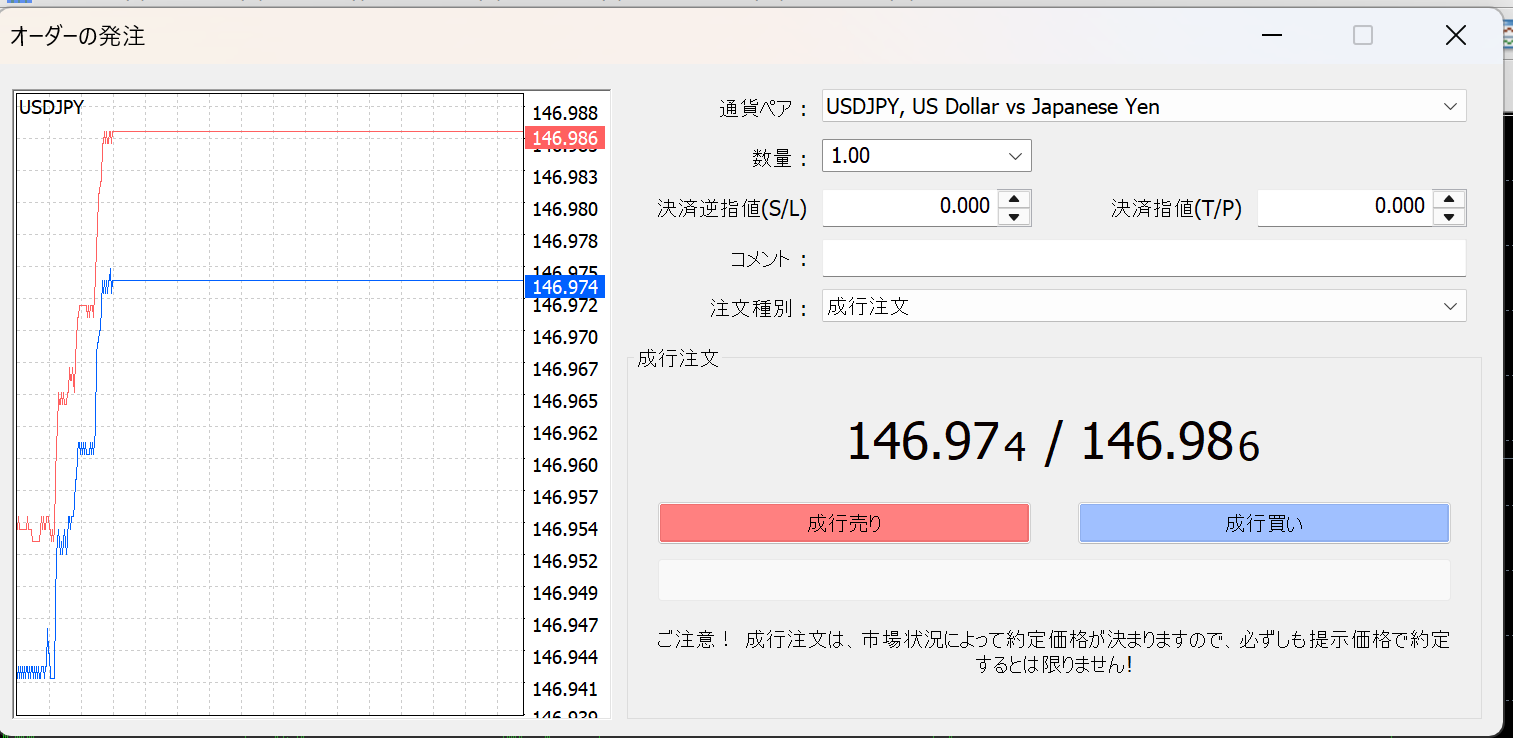
Task: Click the 成行買い buy button
Action: [x=1263, y=523]
